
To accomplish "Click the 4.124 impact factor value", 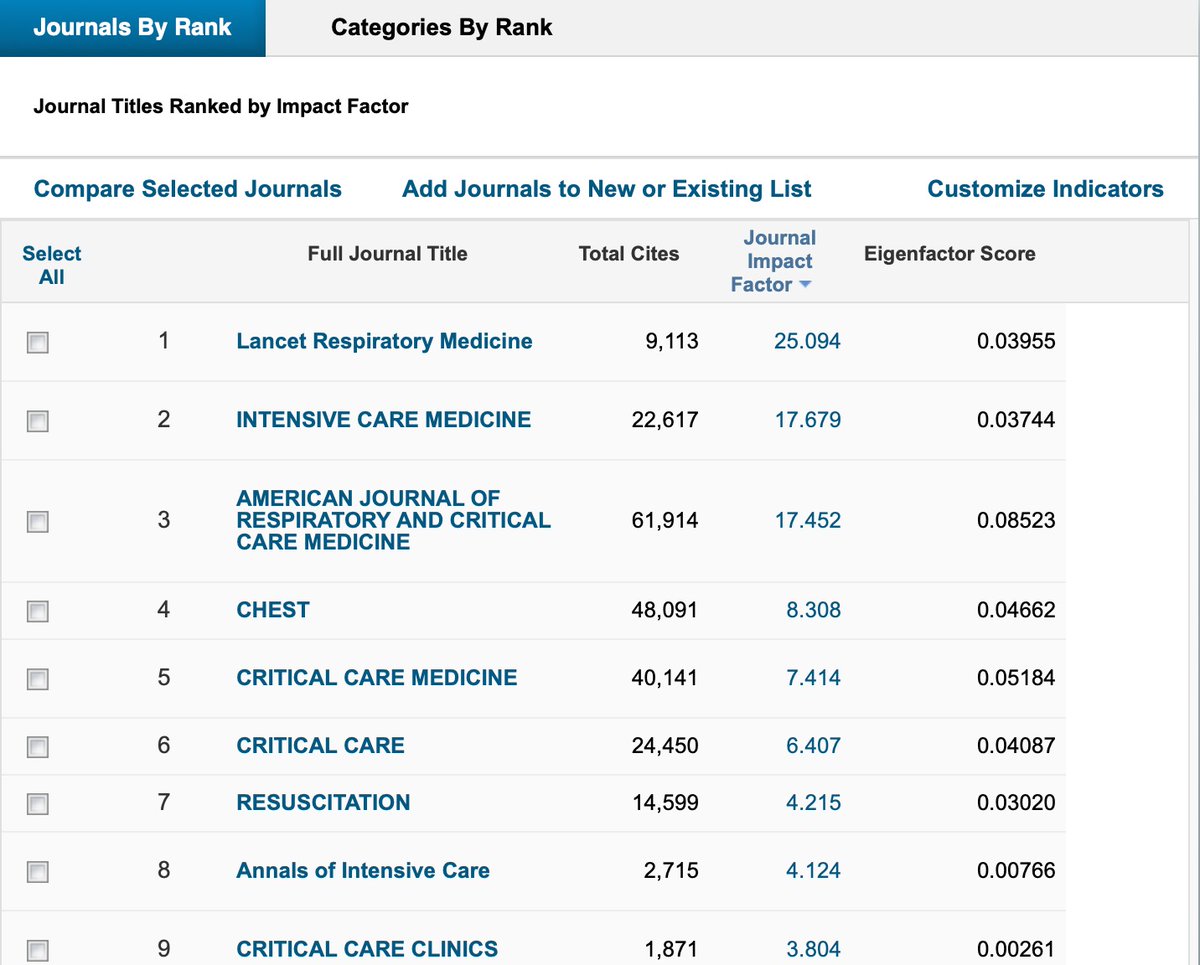I will tap(813, 870).
